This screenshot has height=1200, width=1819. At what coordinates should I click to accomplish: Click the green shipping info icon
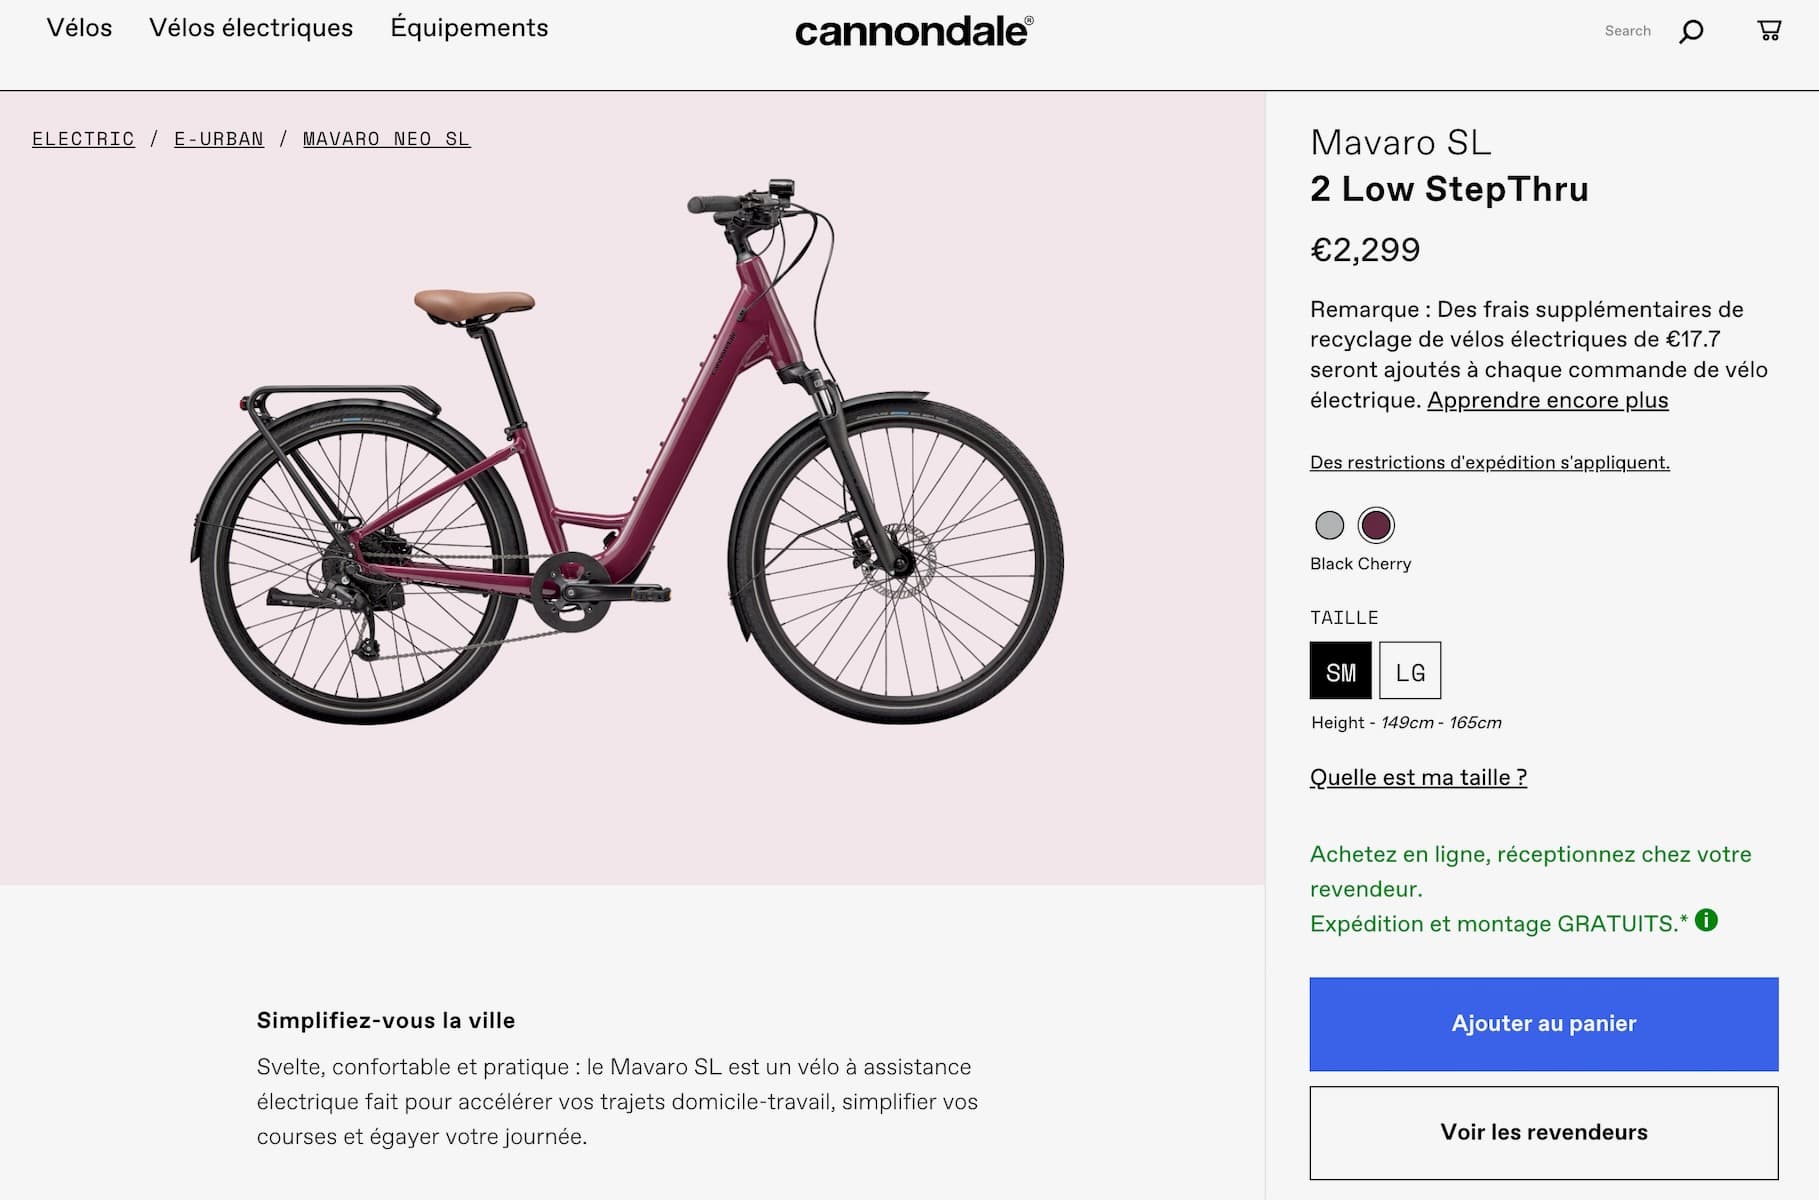click(1706, 921)
